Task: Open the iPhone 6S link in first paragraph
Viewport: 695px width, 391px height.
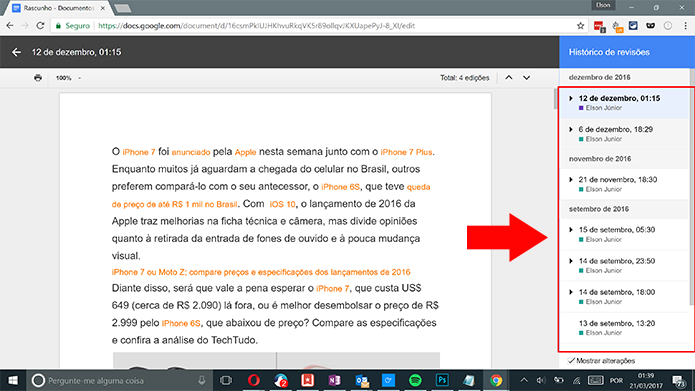Action: tap(340, 187)
